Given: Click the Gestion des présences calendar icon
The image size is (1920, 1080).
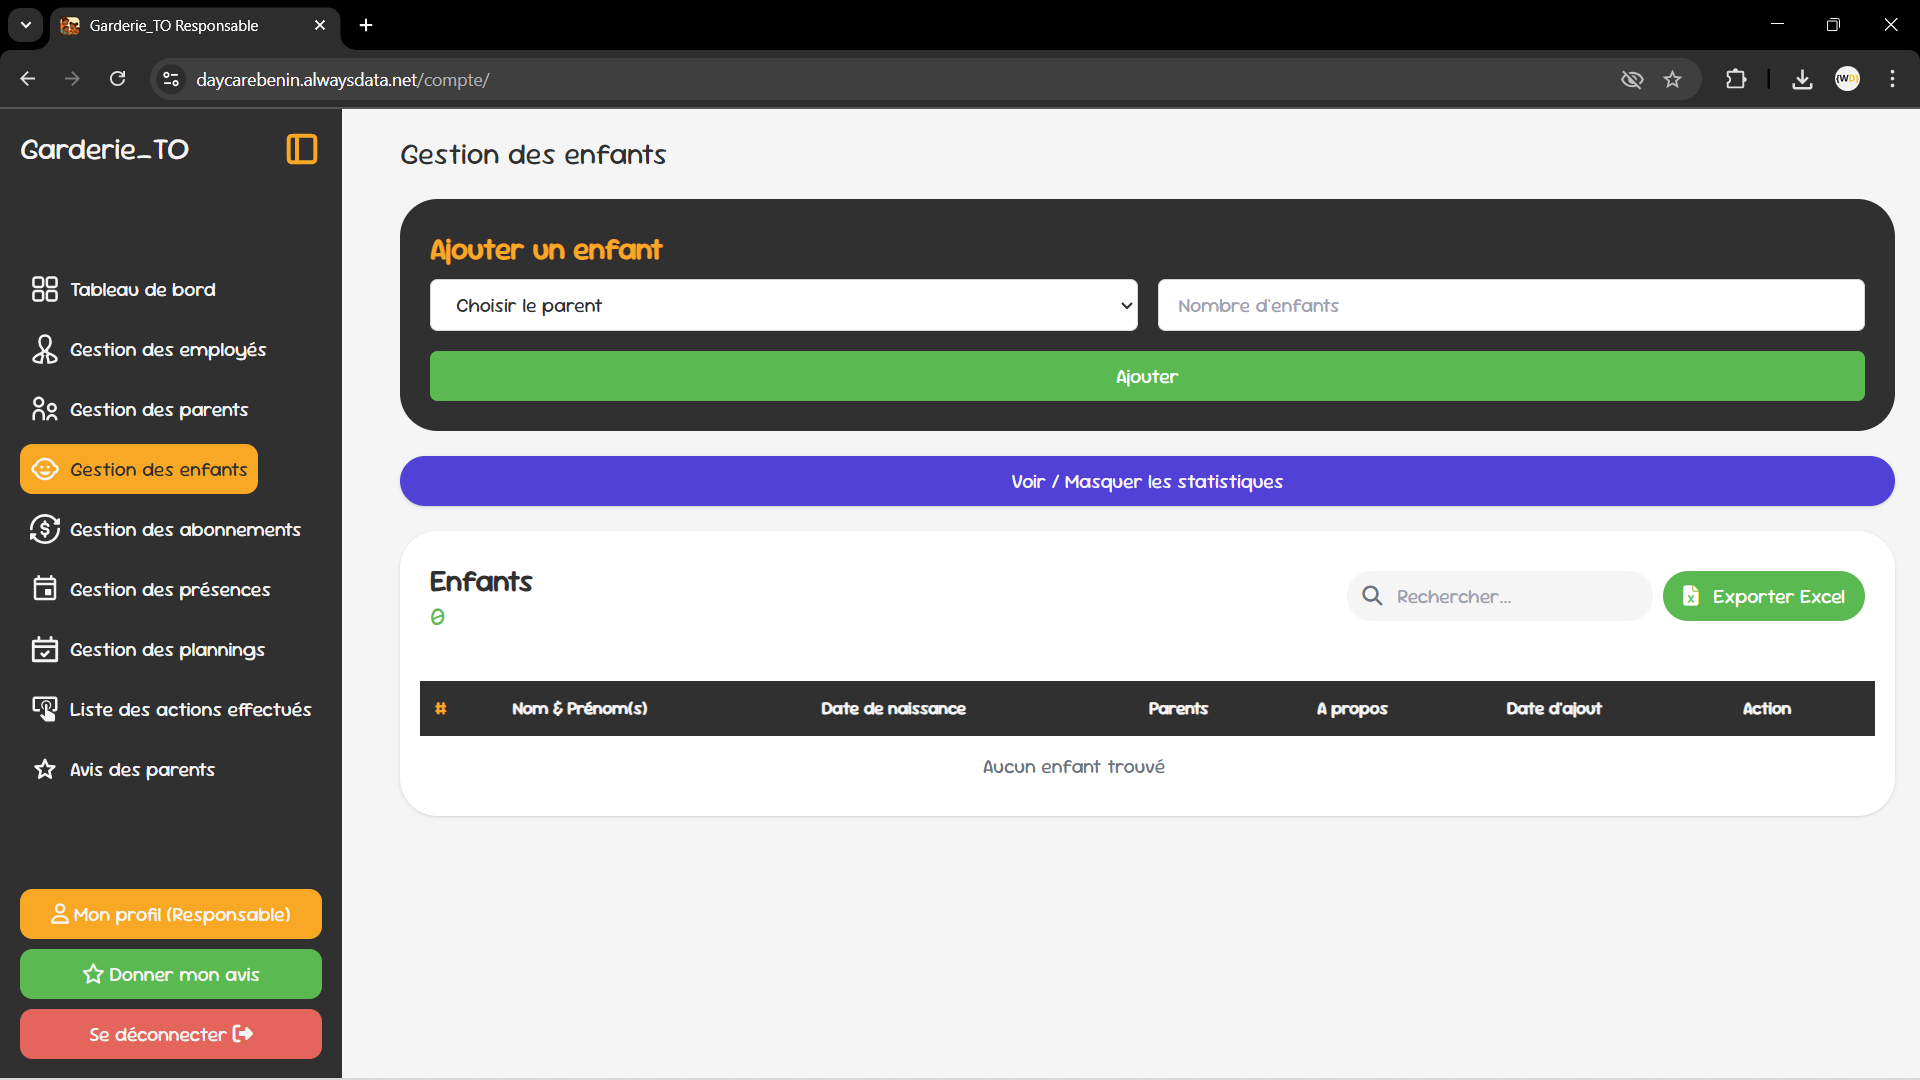Looking at the screenshot, I should tap(44, 589).
